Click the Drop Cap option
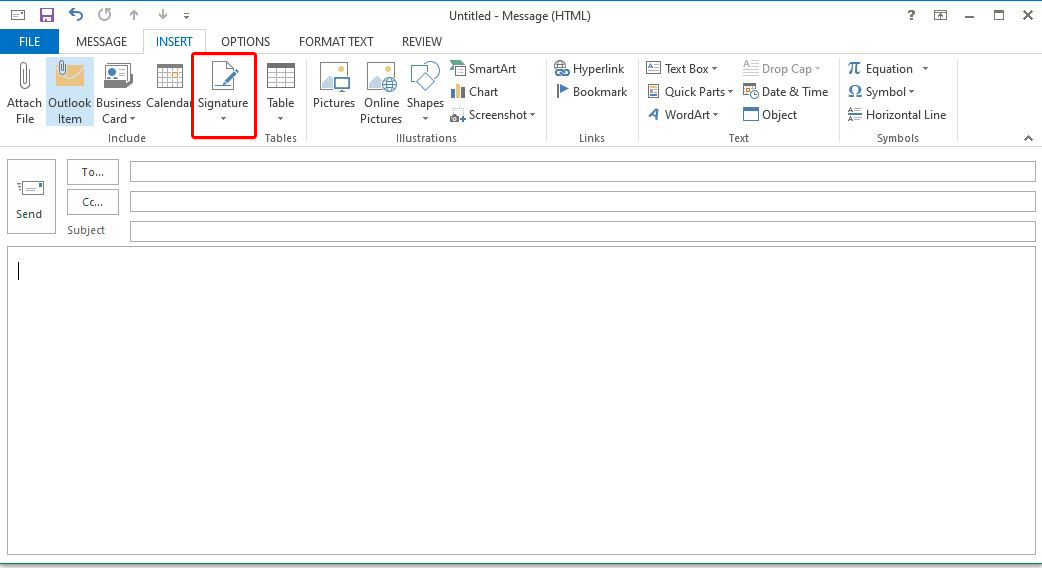The height and width of the screenshot is (568, 1042). click(x=782, y=68)
